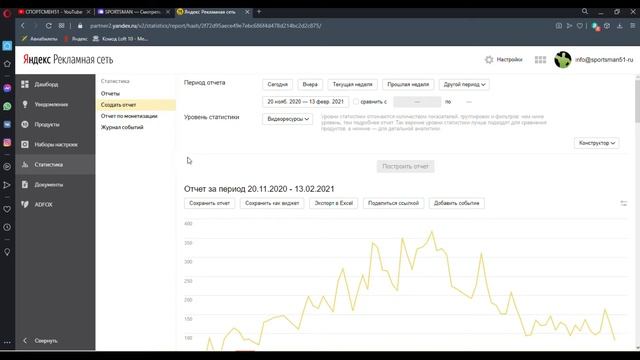Set report period to Прошлая неделя
640x360 pixels.
[408, 84]
